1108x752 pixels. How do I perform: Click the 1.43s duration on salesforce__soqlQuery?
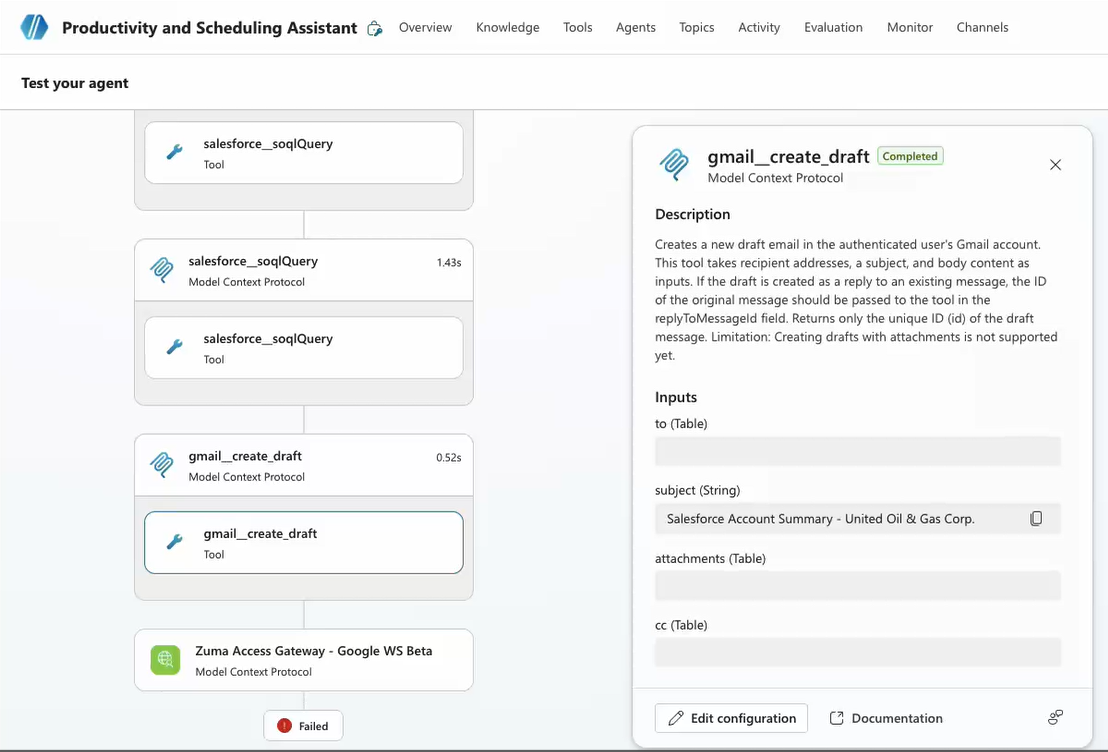tap(449, 262)
